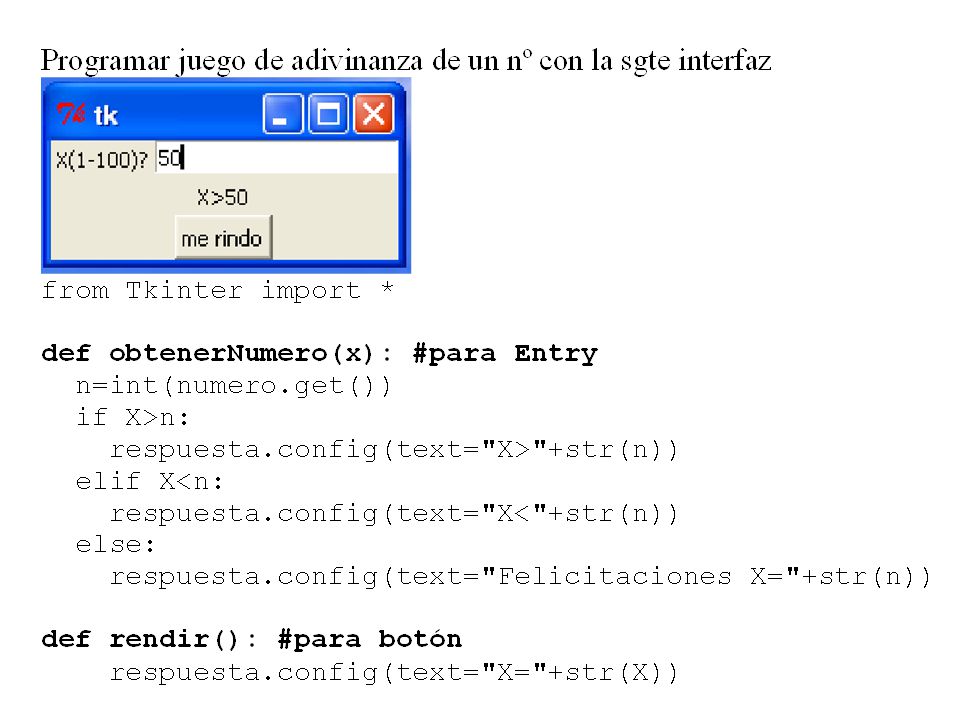Click the "from Tkinter import *" line
Viewport: 960px width, 720px height.
217,290
